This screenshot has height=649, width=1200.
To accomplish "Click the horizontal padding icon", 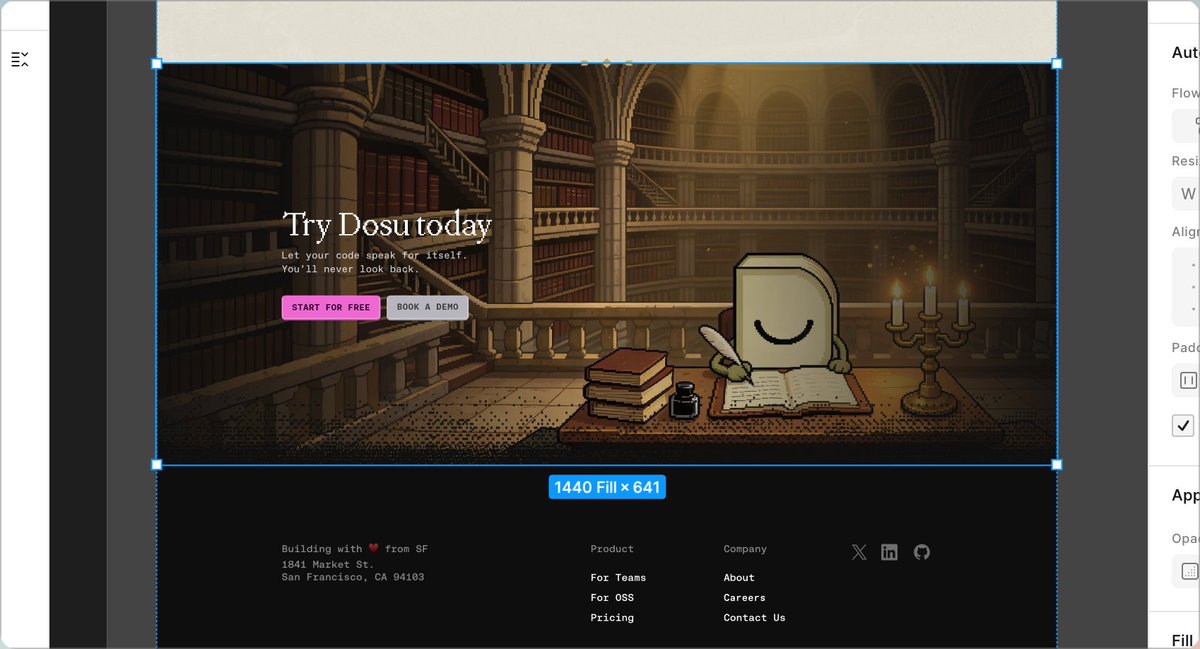I will [x=1188, y=380].
